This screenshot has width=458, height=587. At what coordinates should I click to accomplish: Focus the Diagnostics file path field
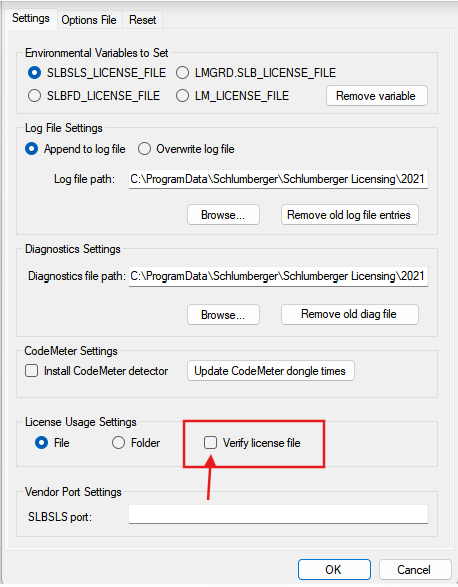coord(278,276)
